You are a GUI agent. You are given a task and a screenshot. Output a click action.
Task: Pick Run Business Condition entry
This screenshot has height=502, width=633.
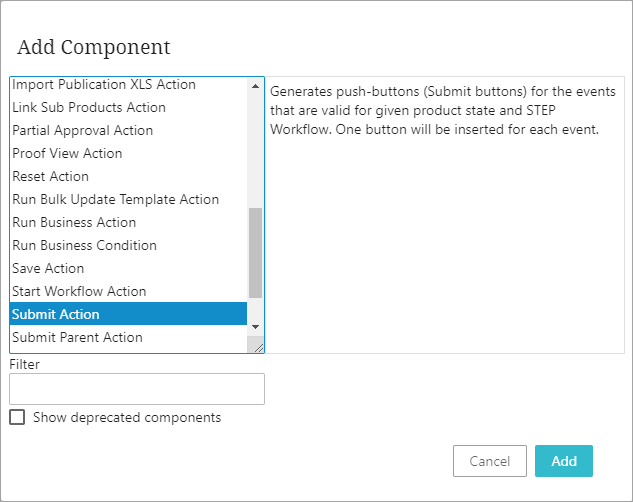(84, 245)
